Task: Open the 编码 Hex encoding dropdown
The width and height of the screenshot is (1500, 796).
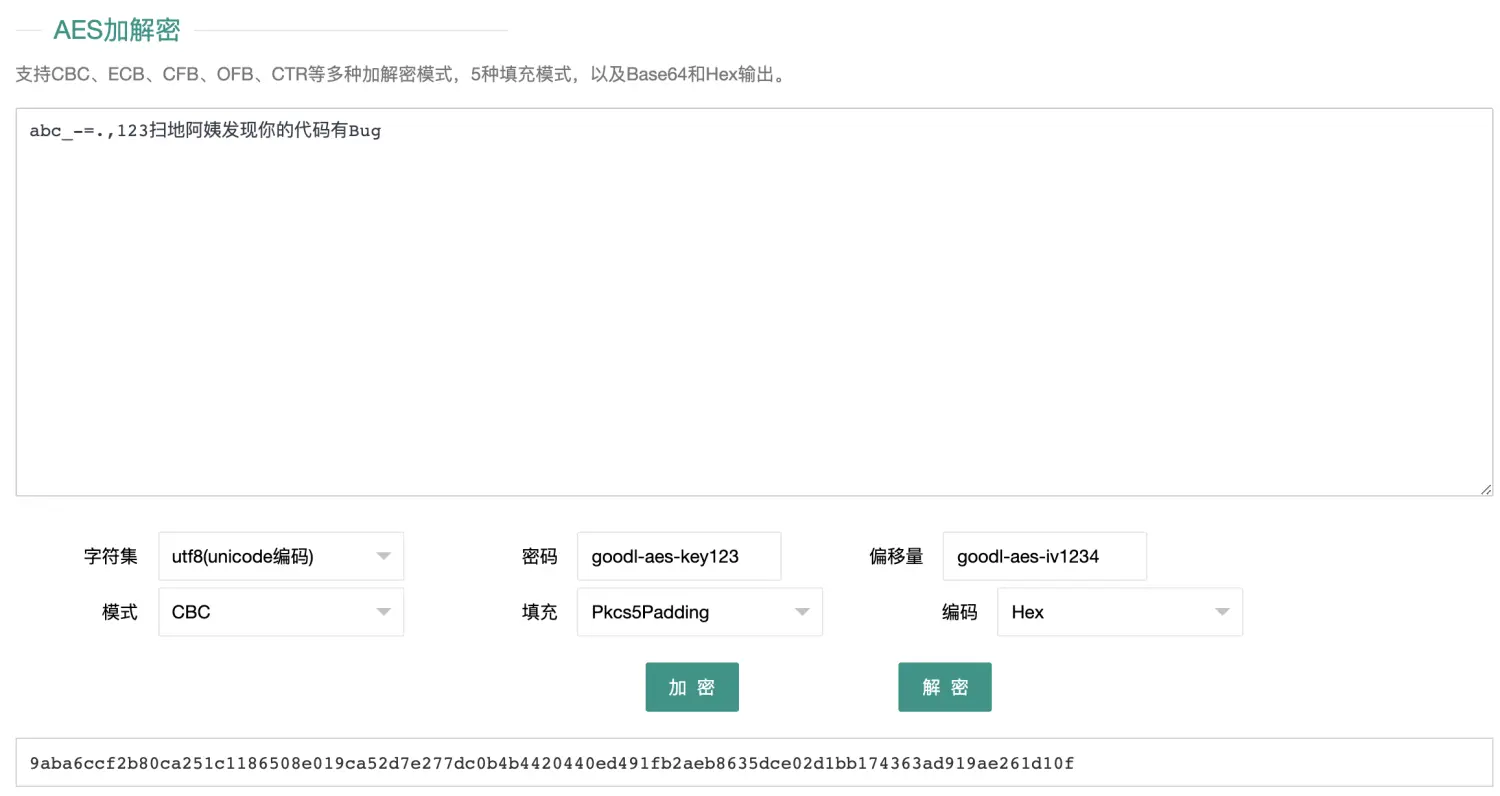Action: point(1120,612)
